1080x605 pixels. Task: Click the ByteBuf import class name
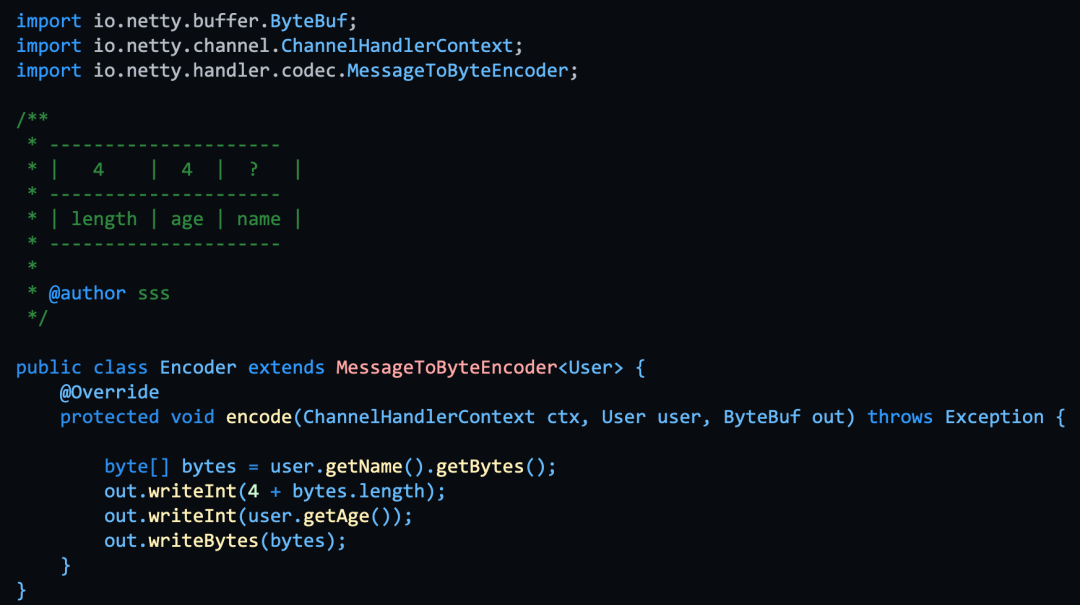(x=309, y=21)
